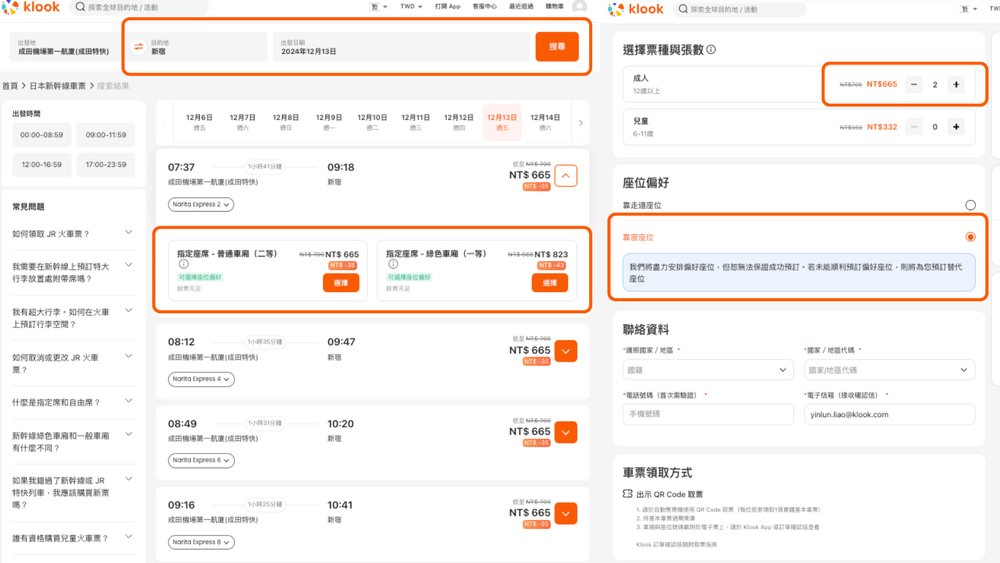The width and height of the screenshot is (1000, 563).
Task: Click the 首頁 breadcrumb link
Action: (x=10, y=85)
